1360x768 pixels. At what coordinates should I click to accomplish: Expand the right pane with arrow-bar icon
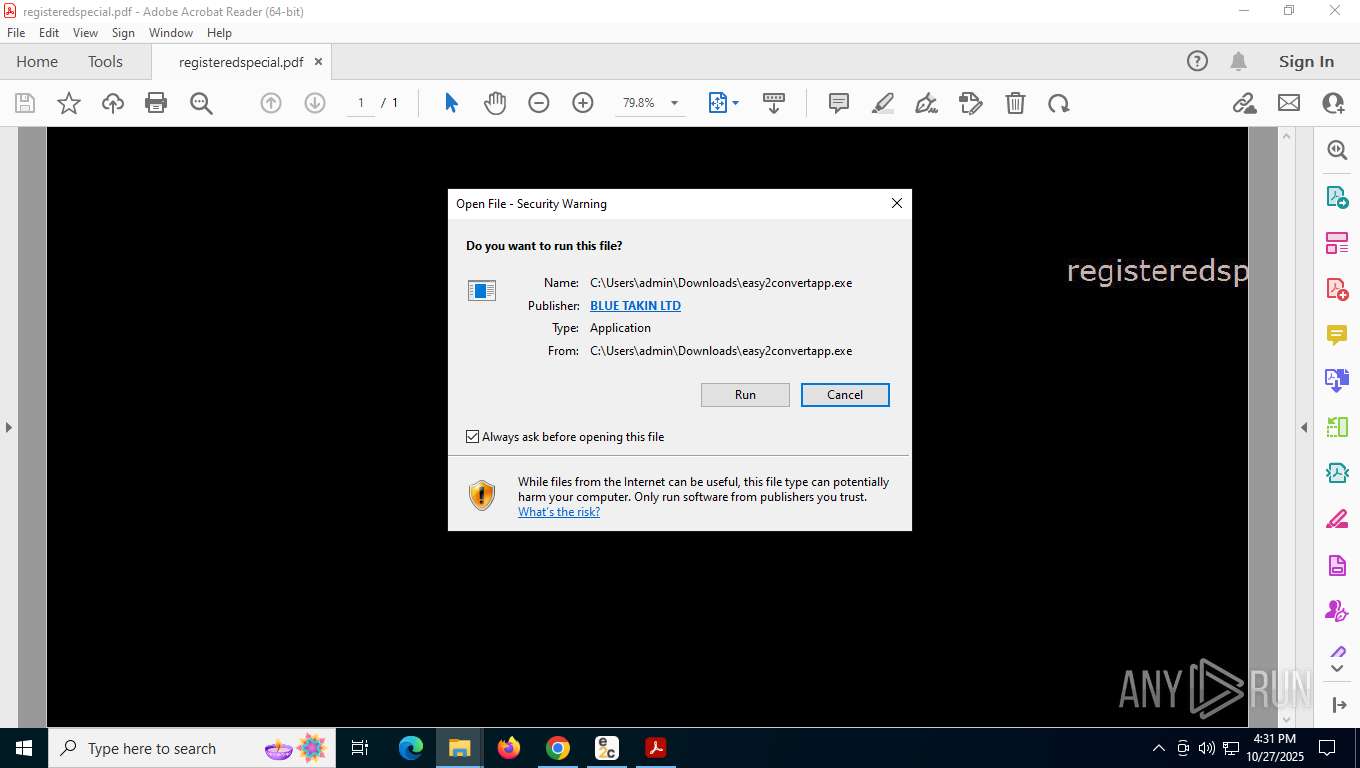[x=1340, y=705]
